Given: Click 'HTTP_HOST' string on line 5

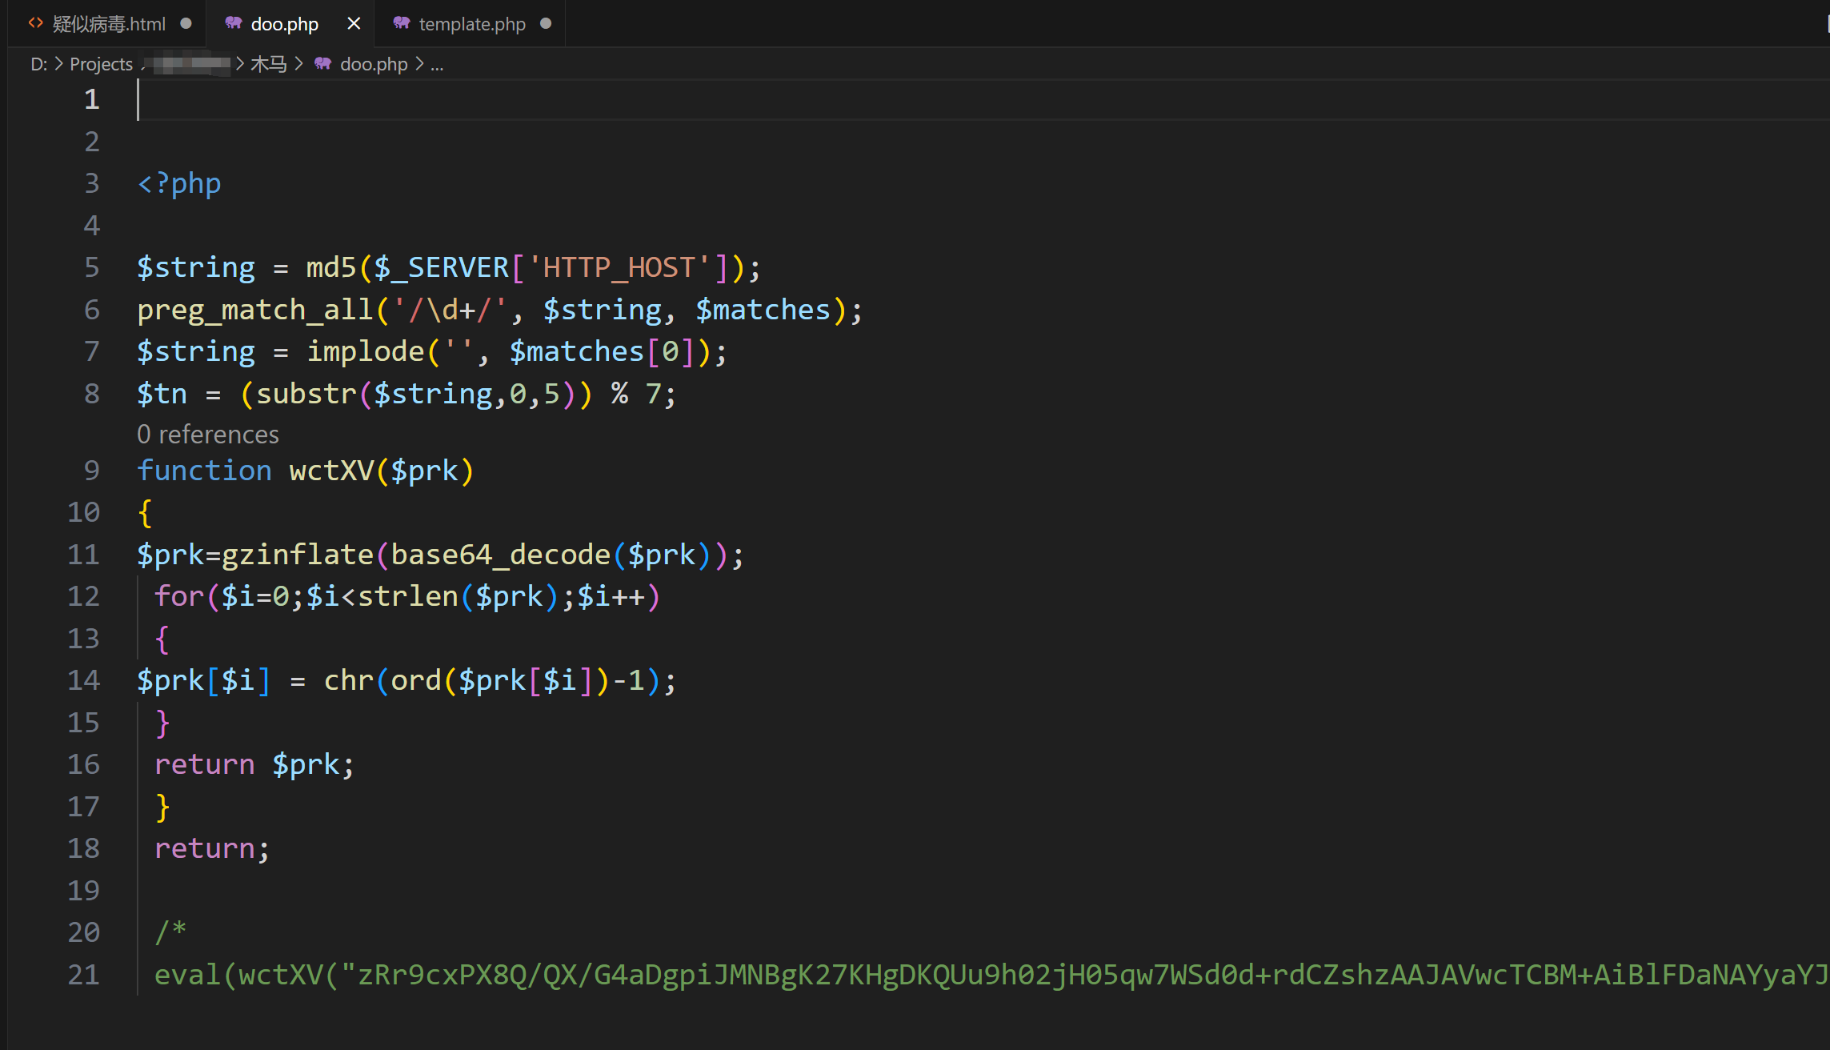Looking at the screenshot, I should (619, 267).
